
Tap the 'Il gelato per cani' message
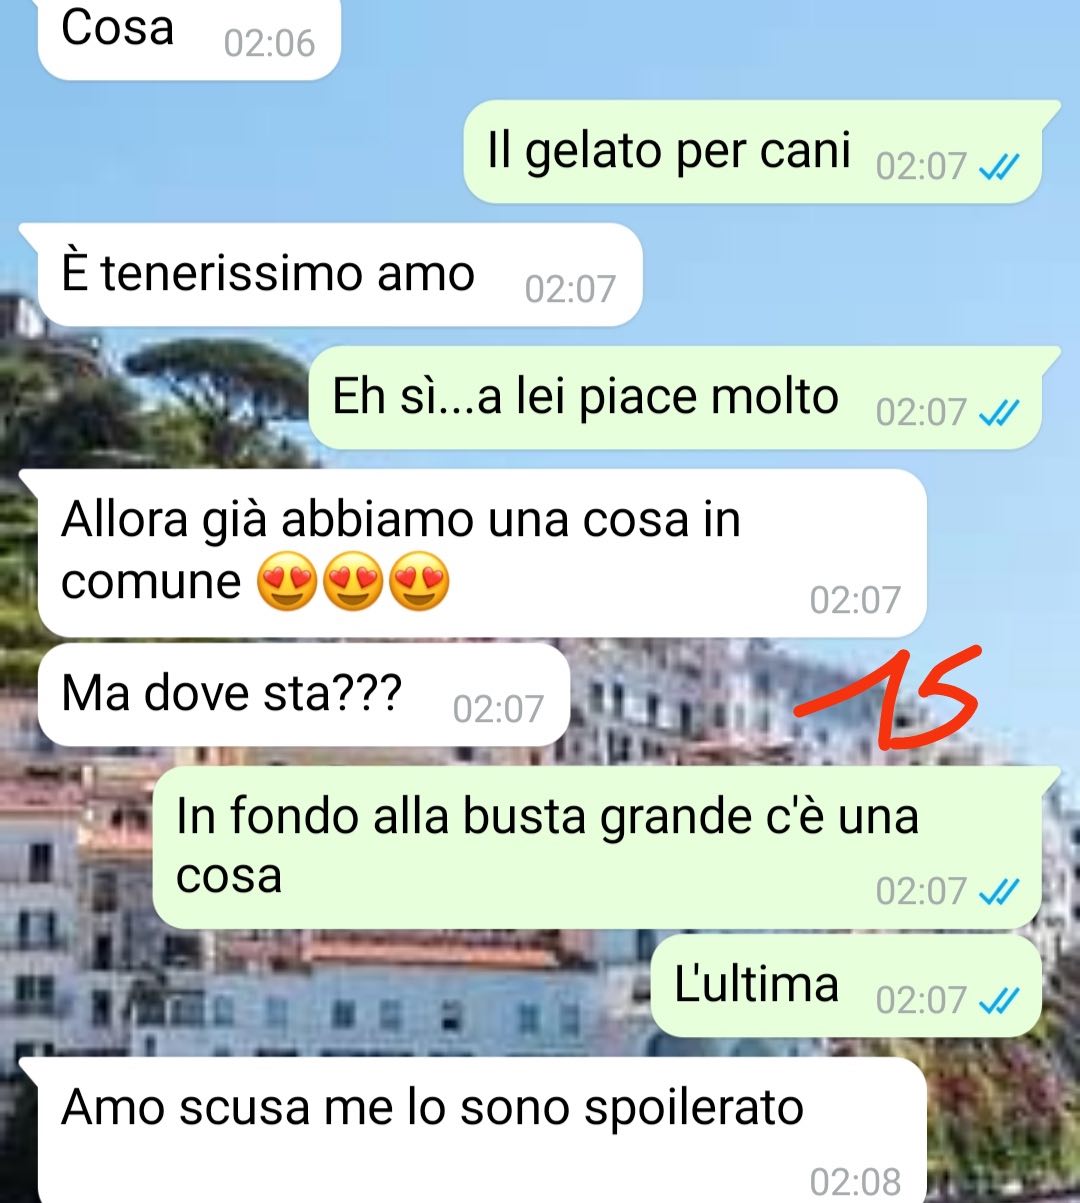coord(752,152)
